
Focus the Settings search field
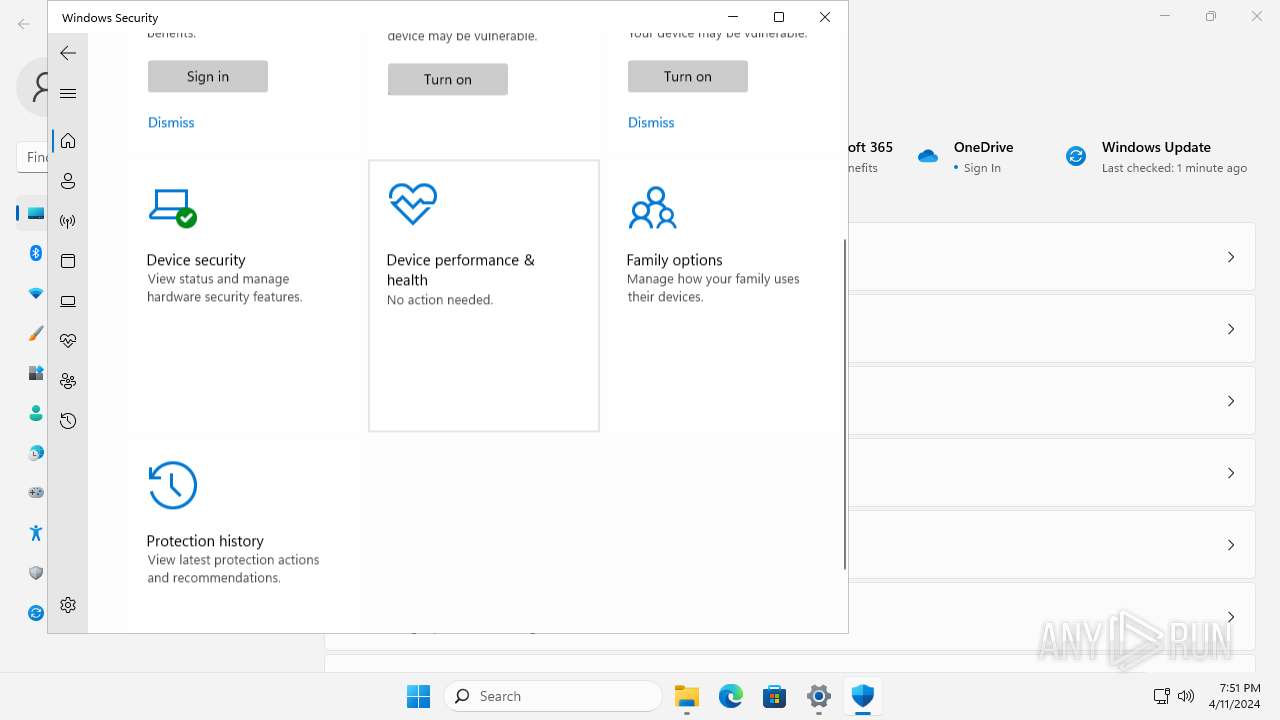coord(33,157)
